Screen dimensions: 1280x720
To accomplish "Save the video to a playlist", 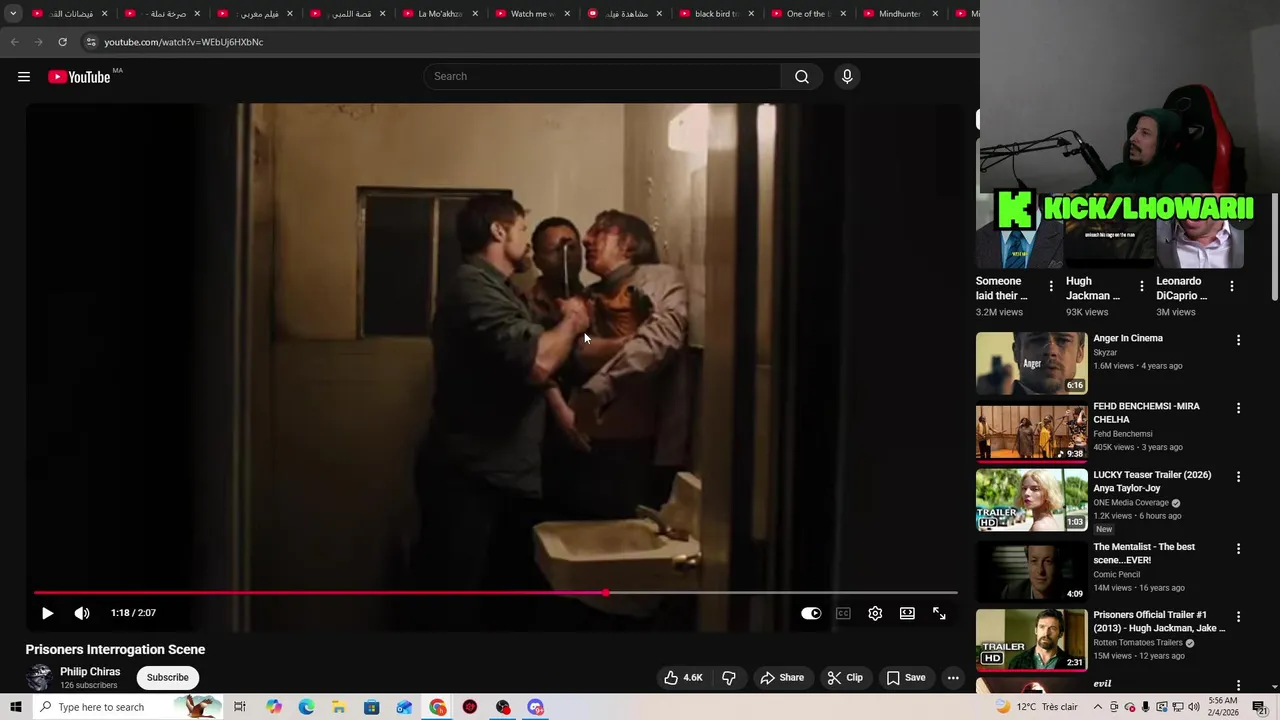I will tap(906, 678).
